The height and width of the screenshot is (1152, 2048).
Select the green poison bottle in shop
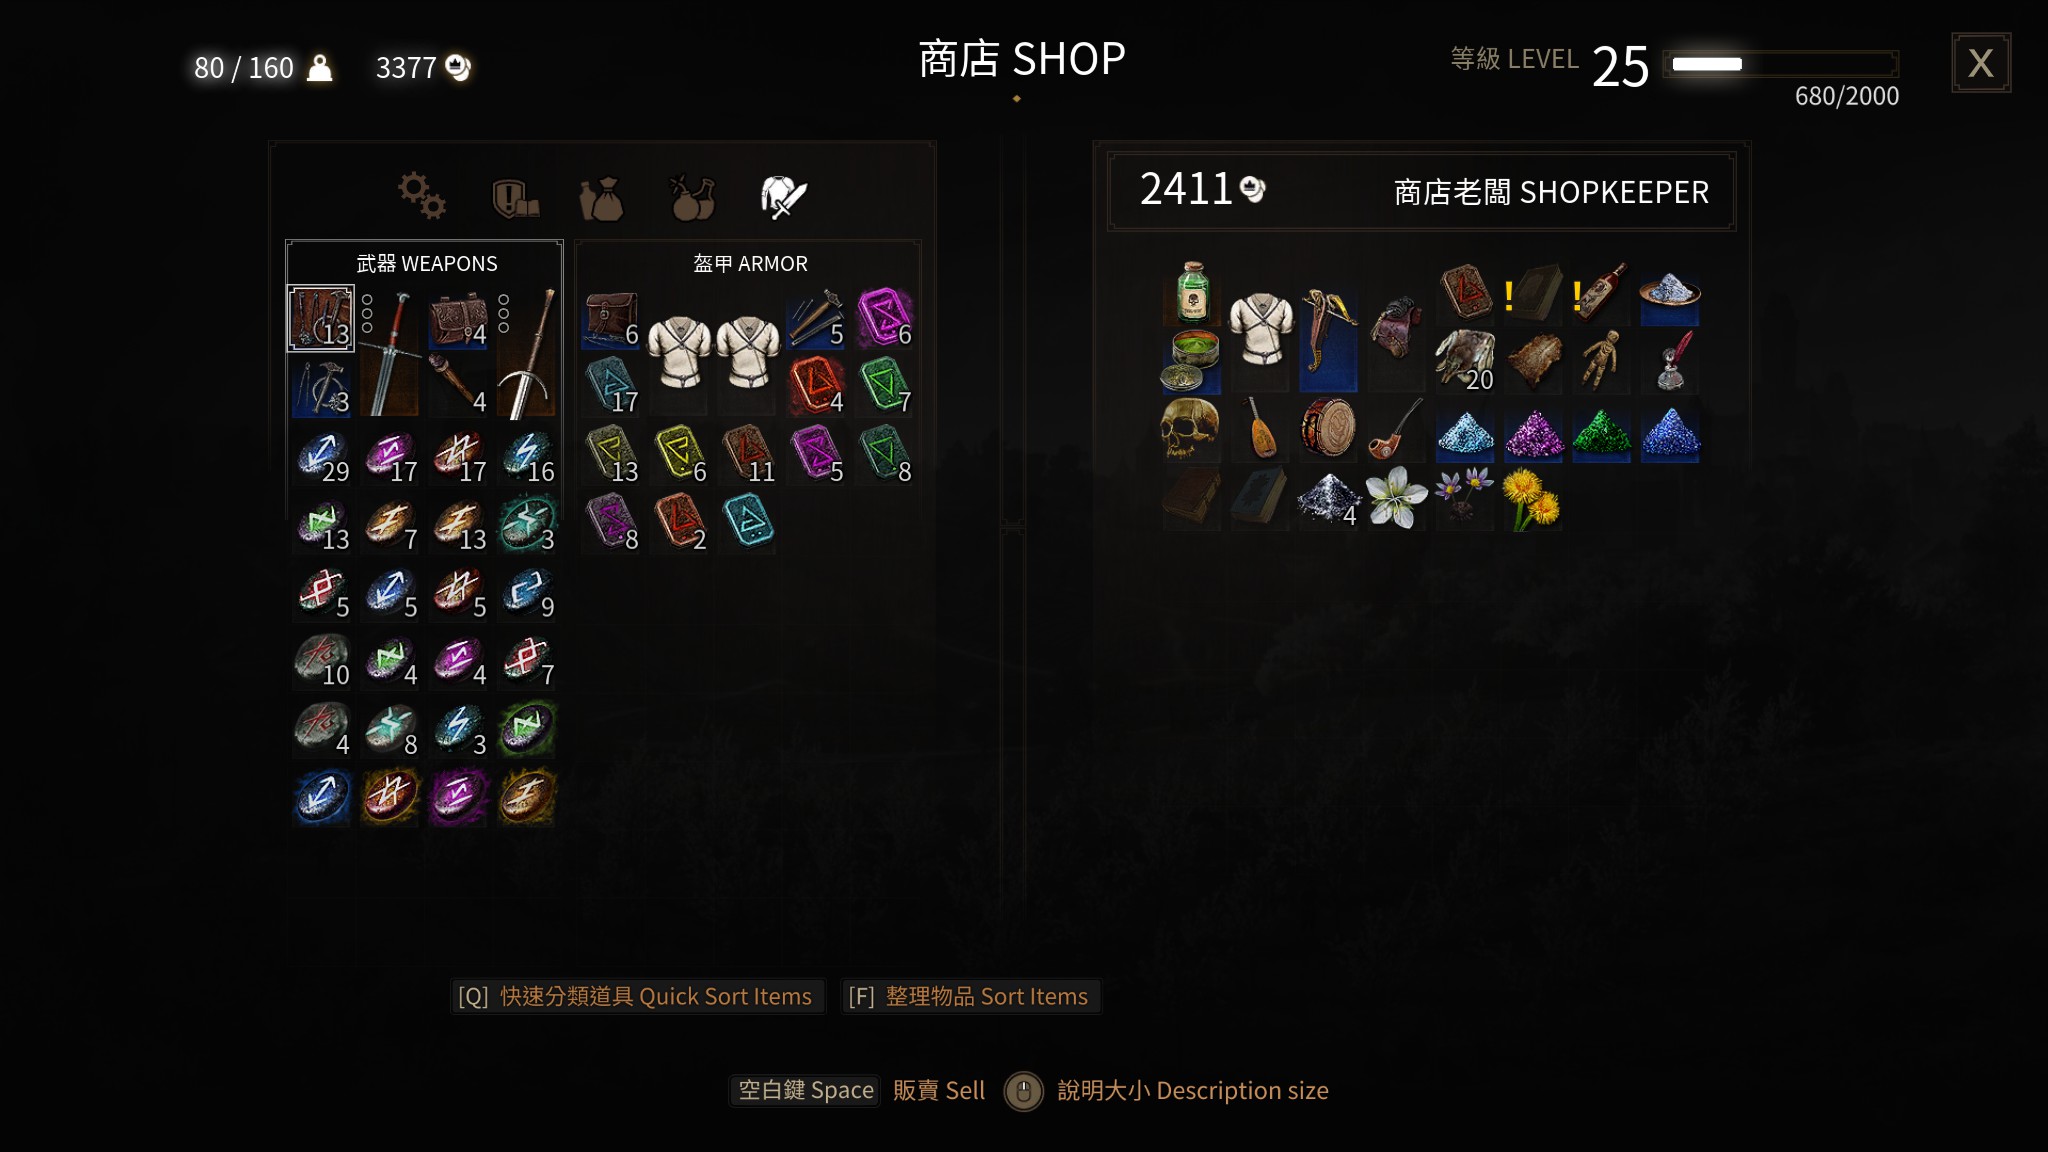pyautogui.click(x=1192, y=292)
